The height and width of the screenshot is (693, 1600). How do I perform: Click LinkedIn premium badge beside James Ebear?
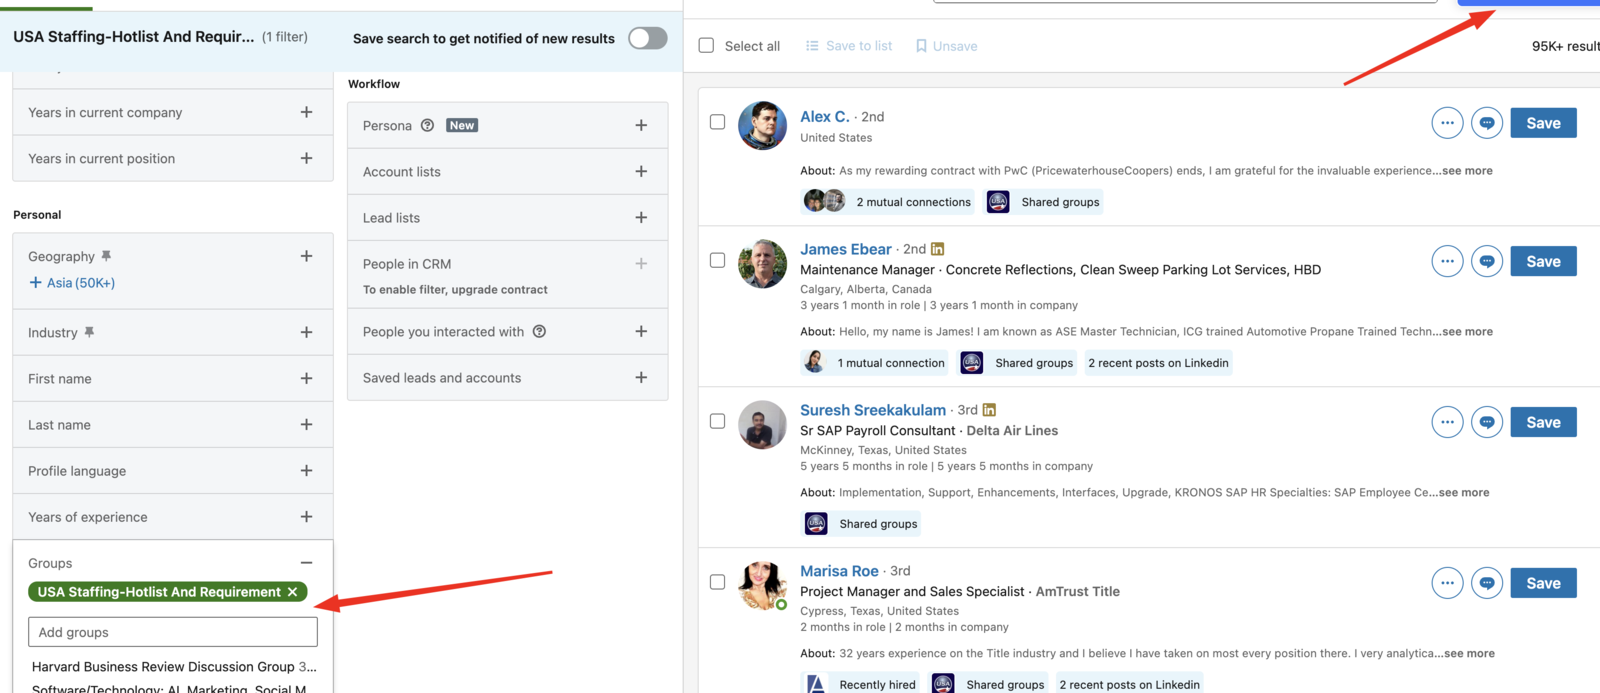[937, 249]
